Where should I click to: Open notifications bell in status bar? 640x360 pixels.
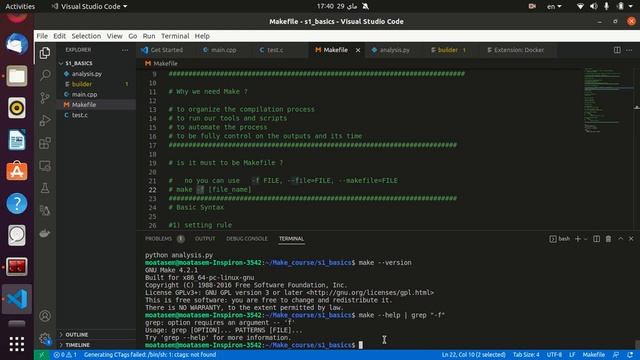pyautogui.click(x=630, y=355)
